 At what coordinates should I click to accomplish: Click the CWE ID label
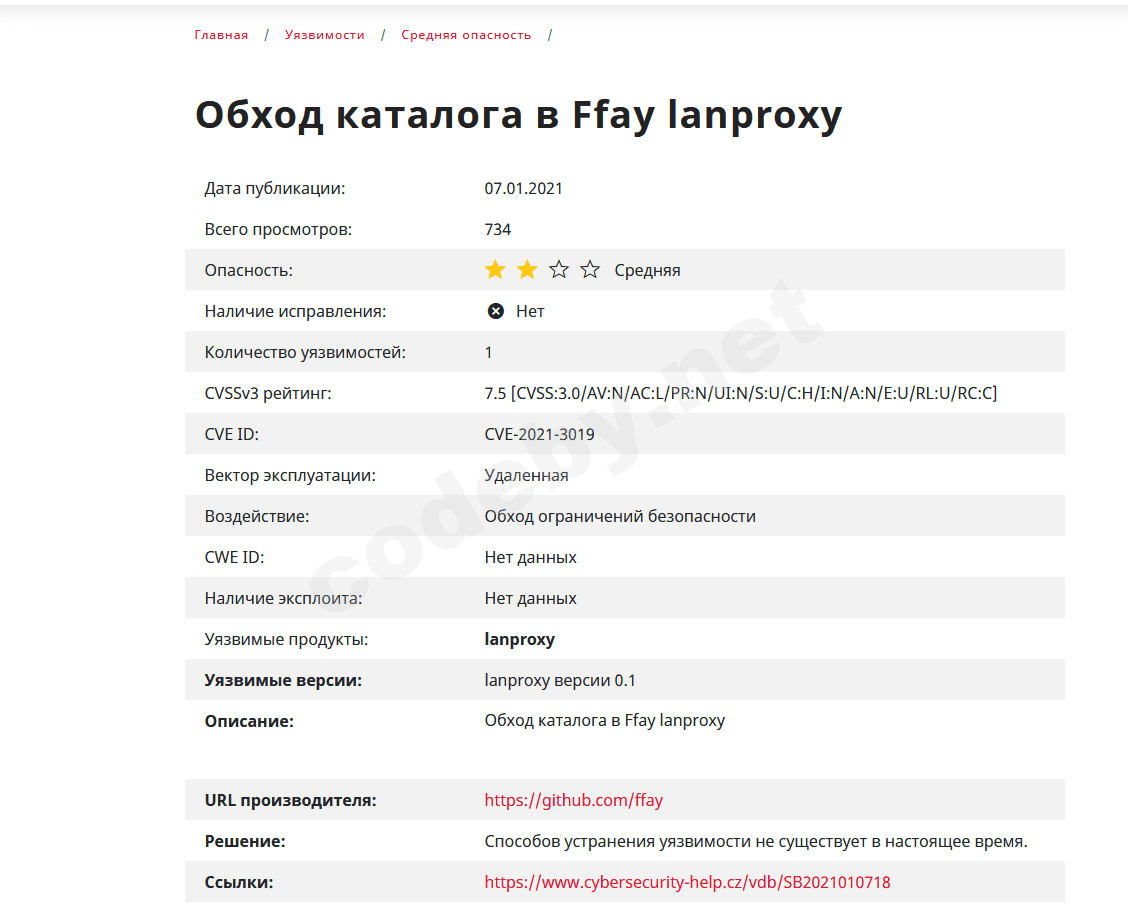pyautogui.click(x=234, y=558)
